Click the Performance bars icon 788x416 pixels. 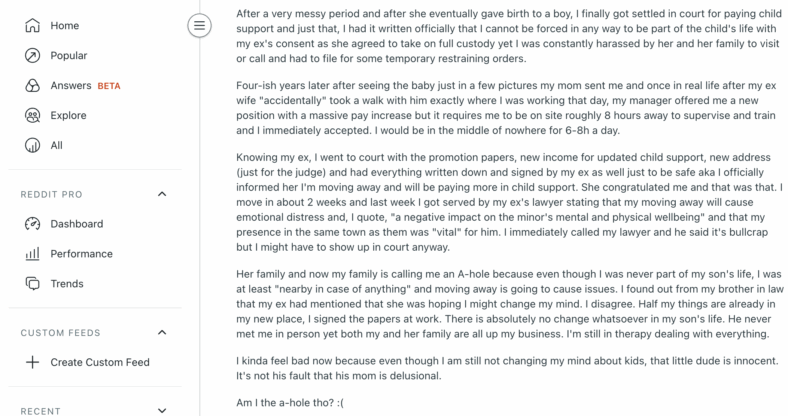[x=32, y=254]
